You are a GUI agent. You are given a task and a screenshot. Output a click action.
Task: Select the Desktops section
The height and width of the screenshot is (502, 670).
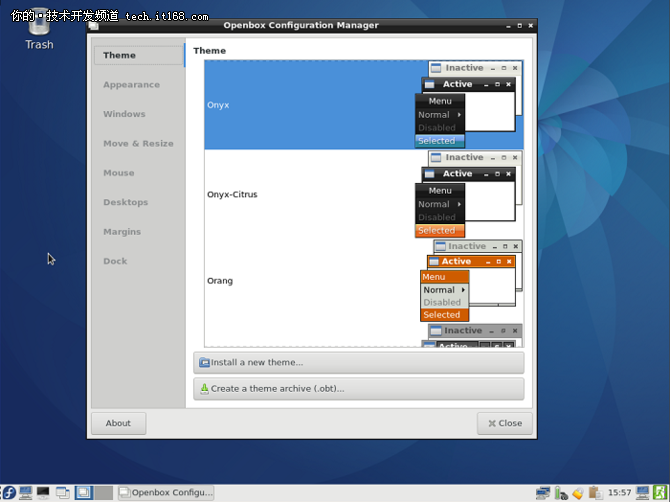[x=125, y=203]
